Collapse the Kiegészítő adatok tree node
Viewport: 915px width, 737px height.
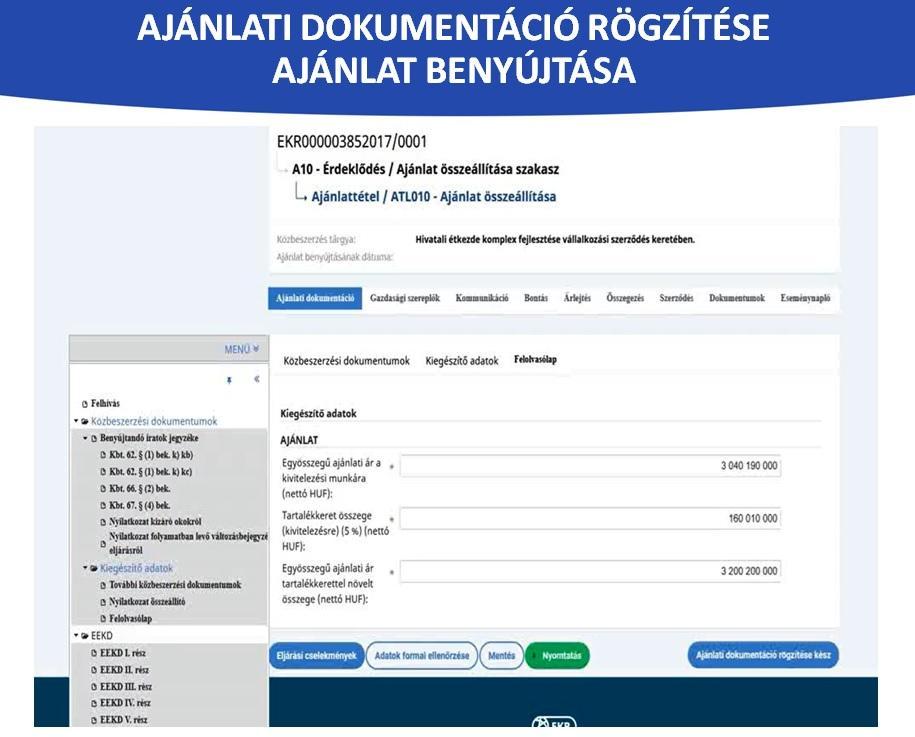pos(85,568)
